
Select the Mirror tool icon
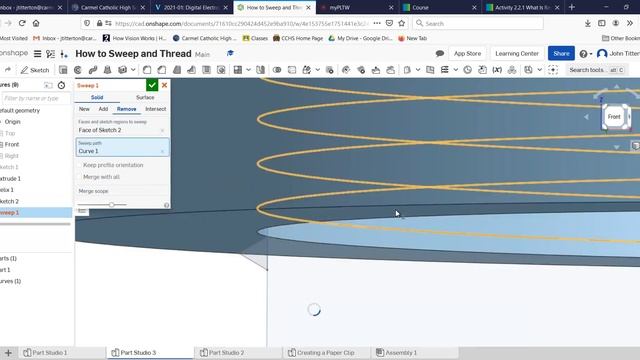tap(260, 70)
